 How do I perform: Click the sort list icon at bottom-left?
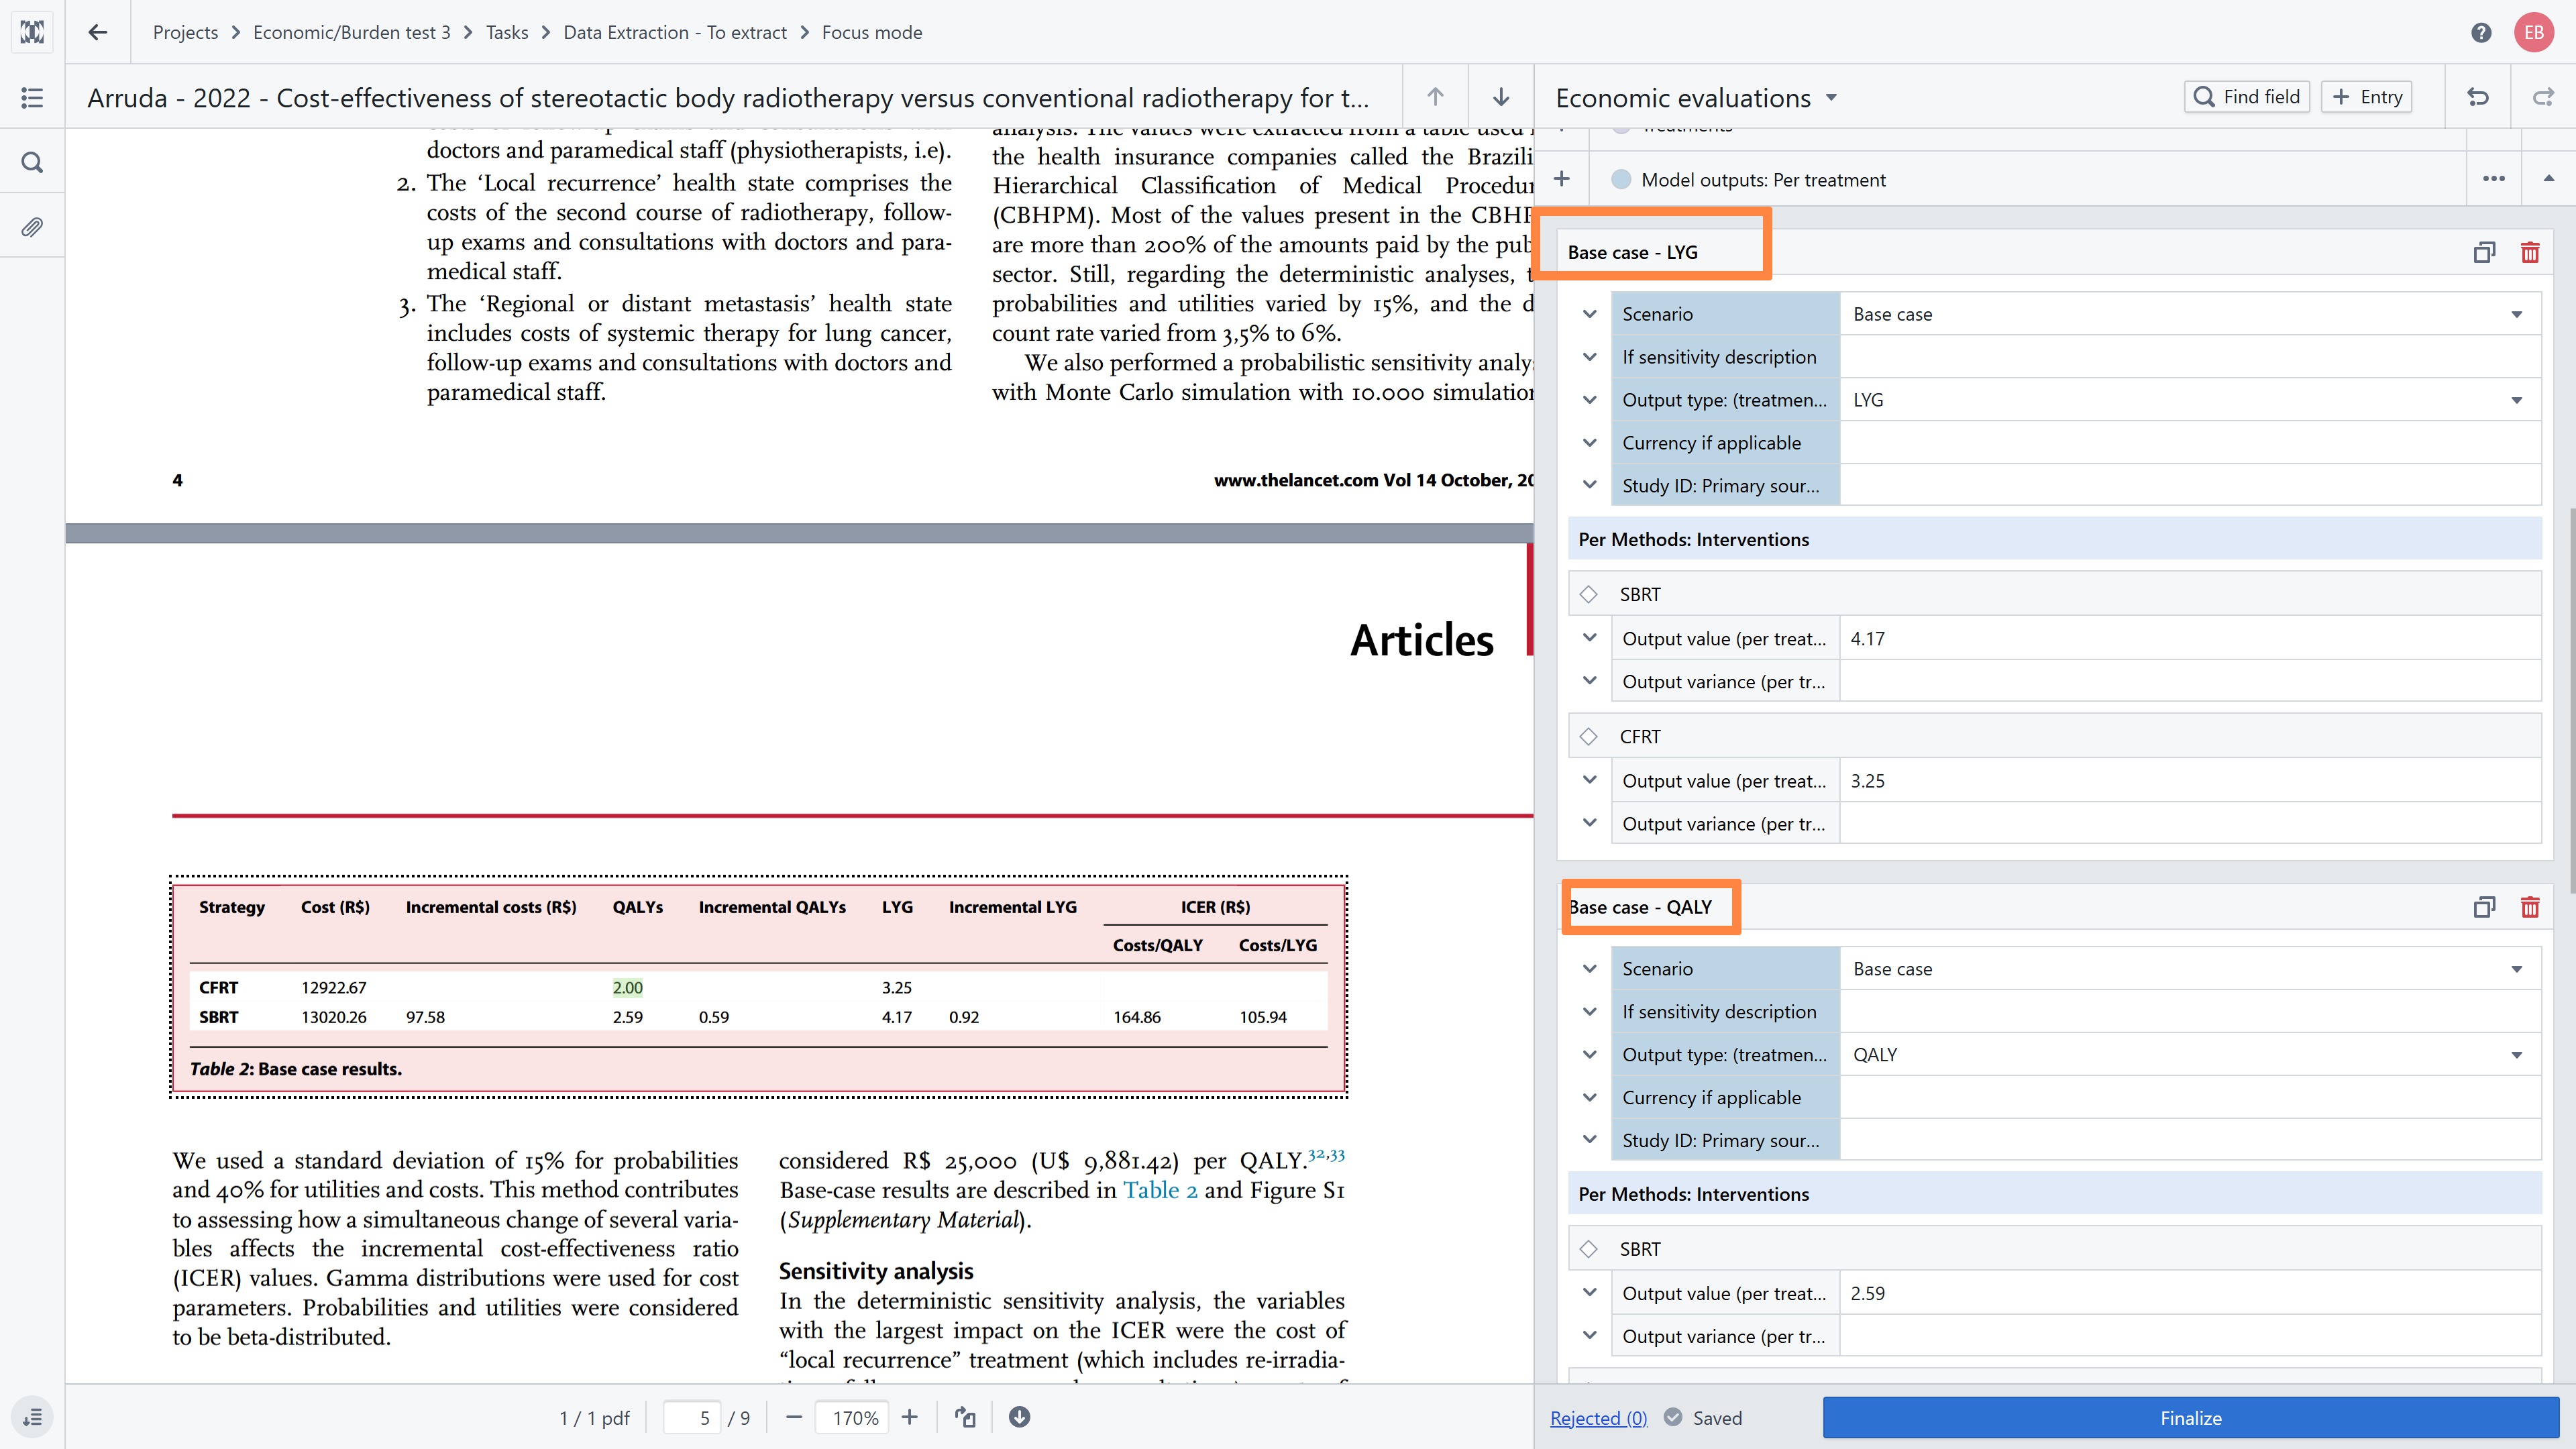(x=32, y=1417)
